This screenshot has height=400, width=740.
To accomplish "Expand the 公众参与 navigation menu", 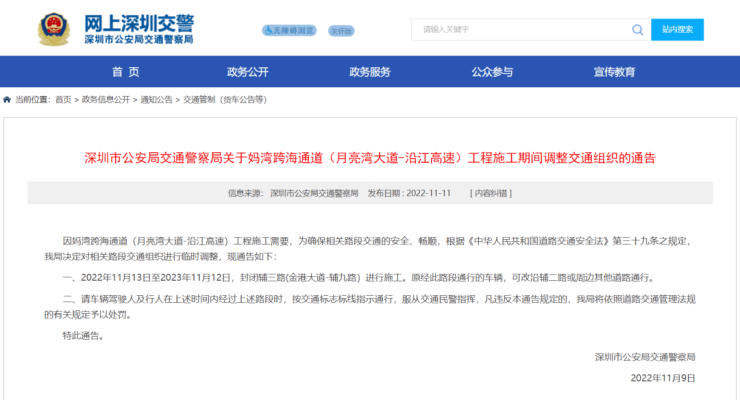I will (492, 72).
